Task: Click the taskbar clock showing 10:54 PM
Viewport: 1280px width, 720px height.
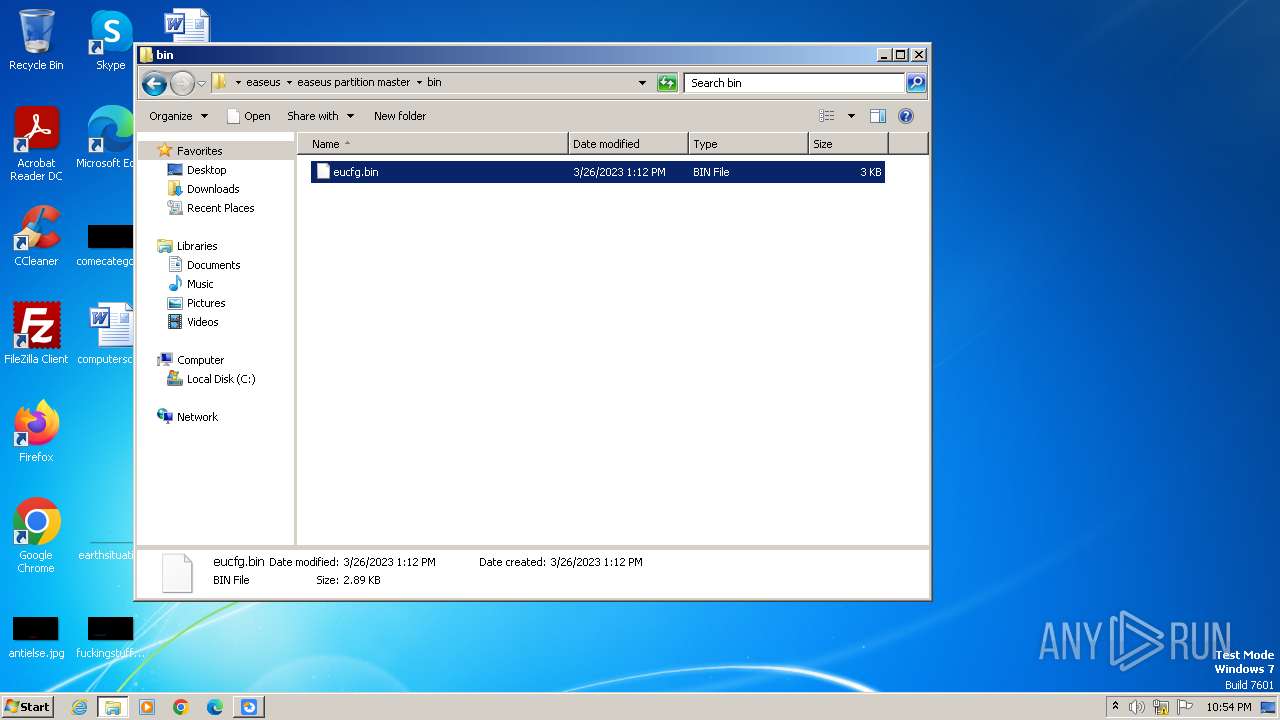Action: click(1229, 707)
